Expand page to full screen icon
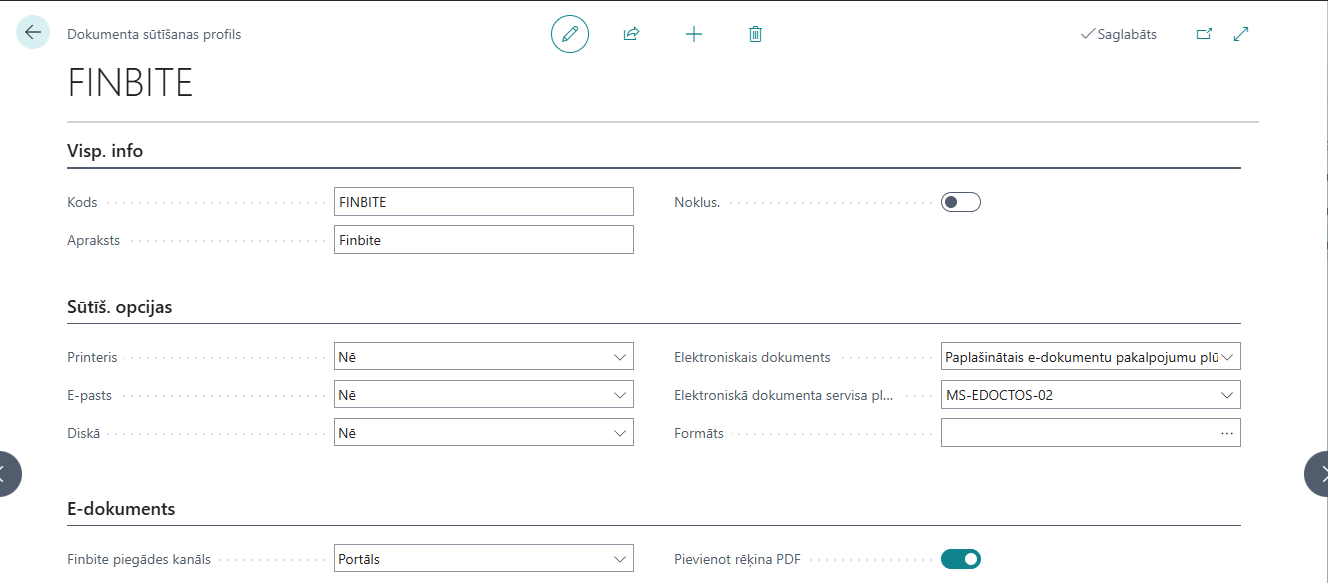Image resolution: width=1328 pixels, height=583 pixels. point(1241,34)
